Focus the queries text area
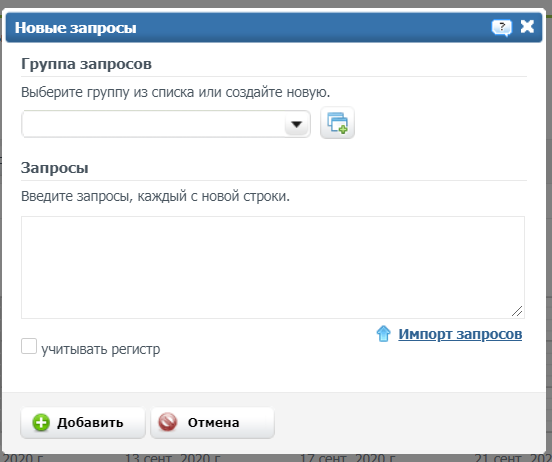Viewport: 552px width, 462px height. tap(273, 268)
